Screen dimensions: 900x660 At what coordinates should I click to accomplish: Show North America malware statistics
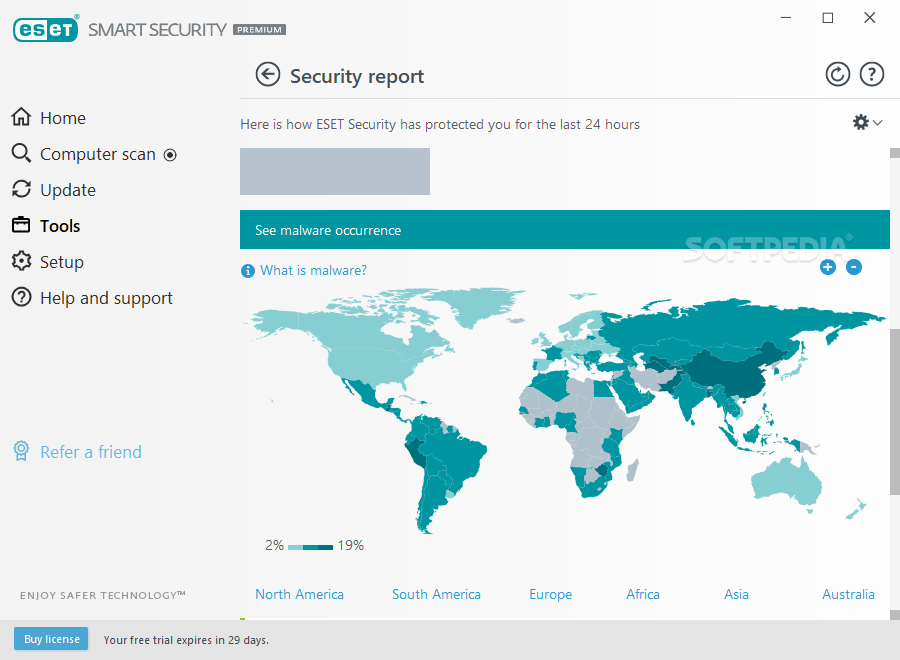point(299,595)
